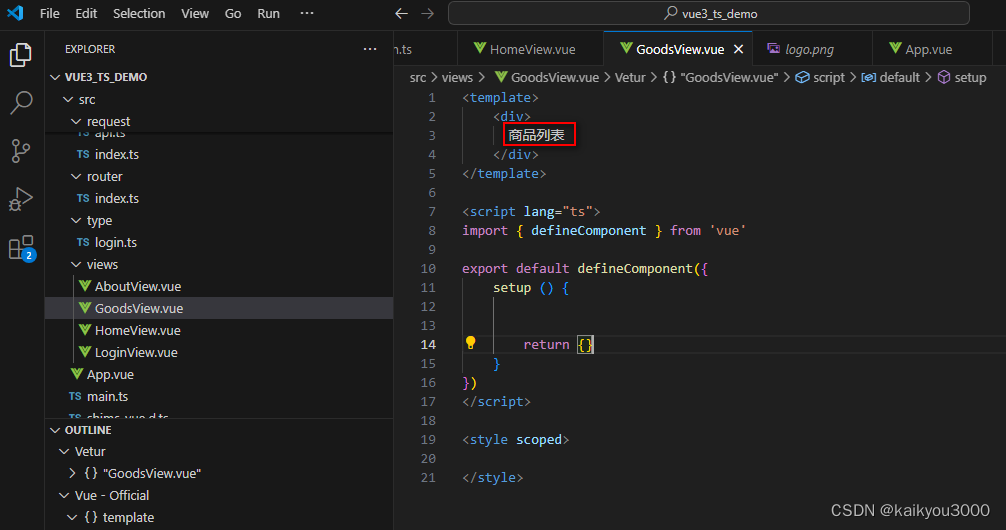The height and width of the screenshot is (530, 1006).
Task: Click the Vetur breadcrumb segment
Action: click(630, 78)
